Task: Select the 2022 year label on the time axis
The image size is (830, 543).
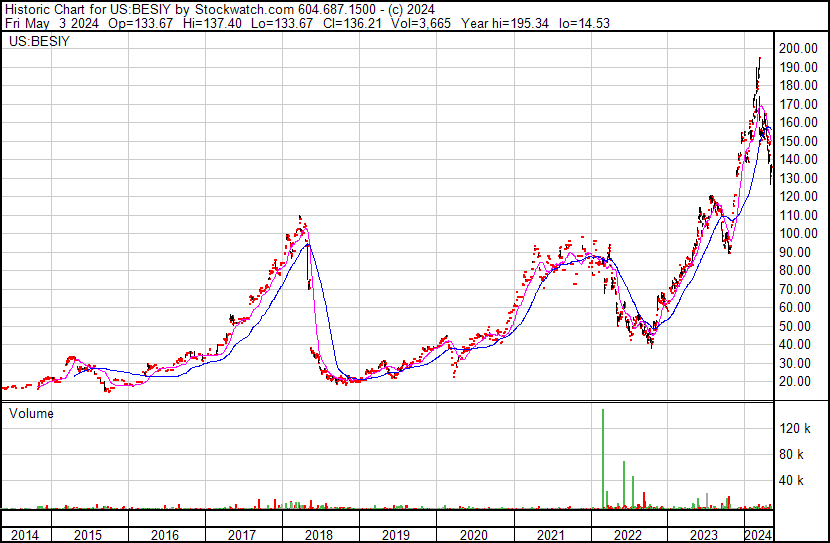Action: (628, 535)
